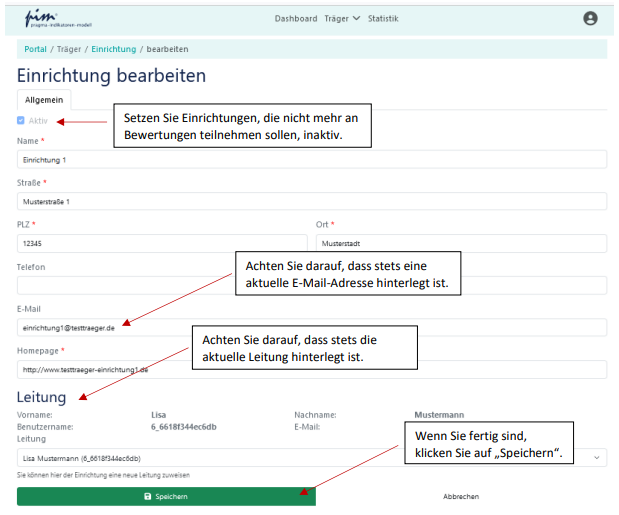Expand the Träger navigation dropdown
Image resolution: width=619 pixels, height=515 pixels.
coord(342,18)
